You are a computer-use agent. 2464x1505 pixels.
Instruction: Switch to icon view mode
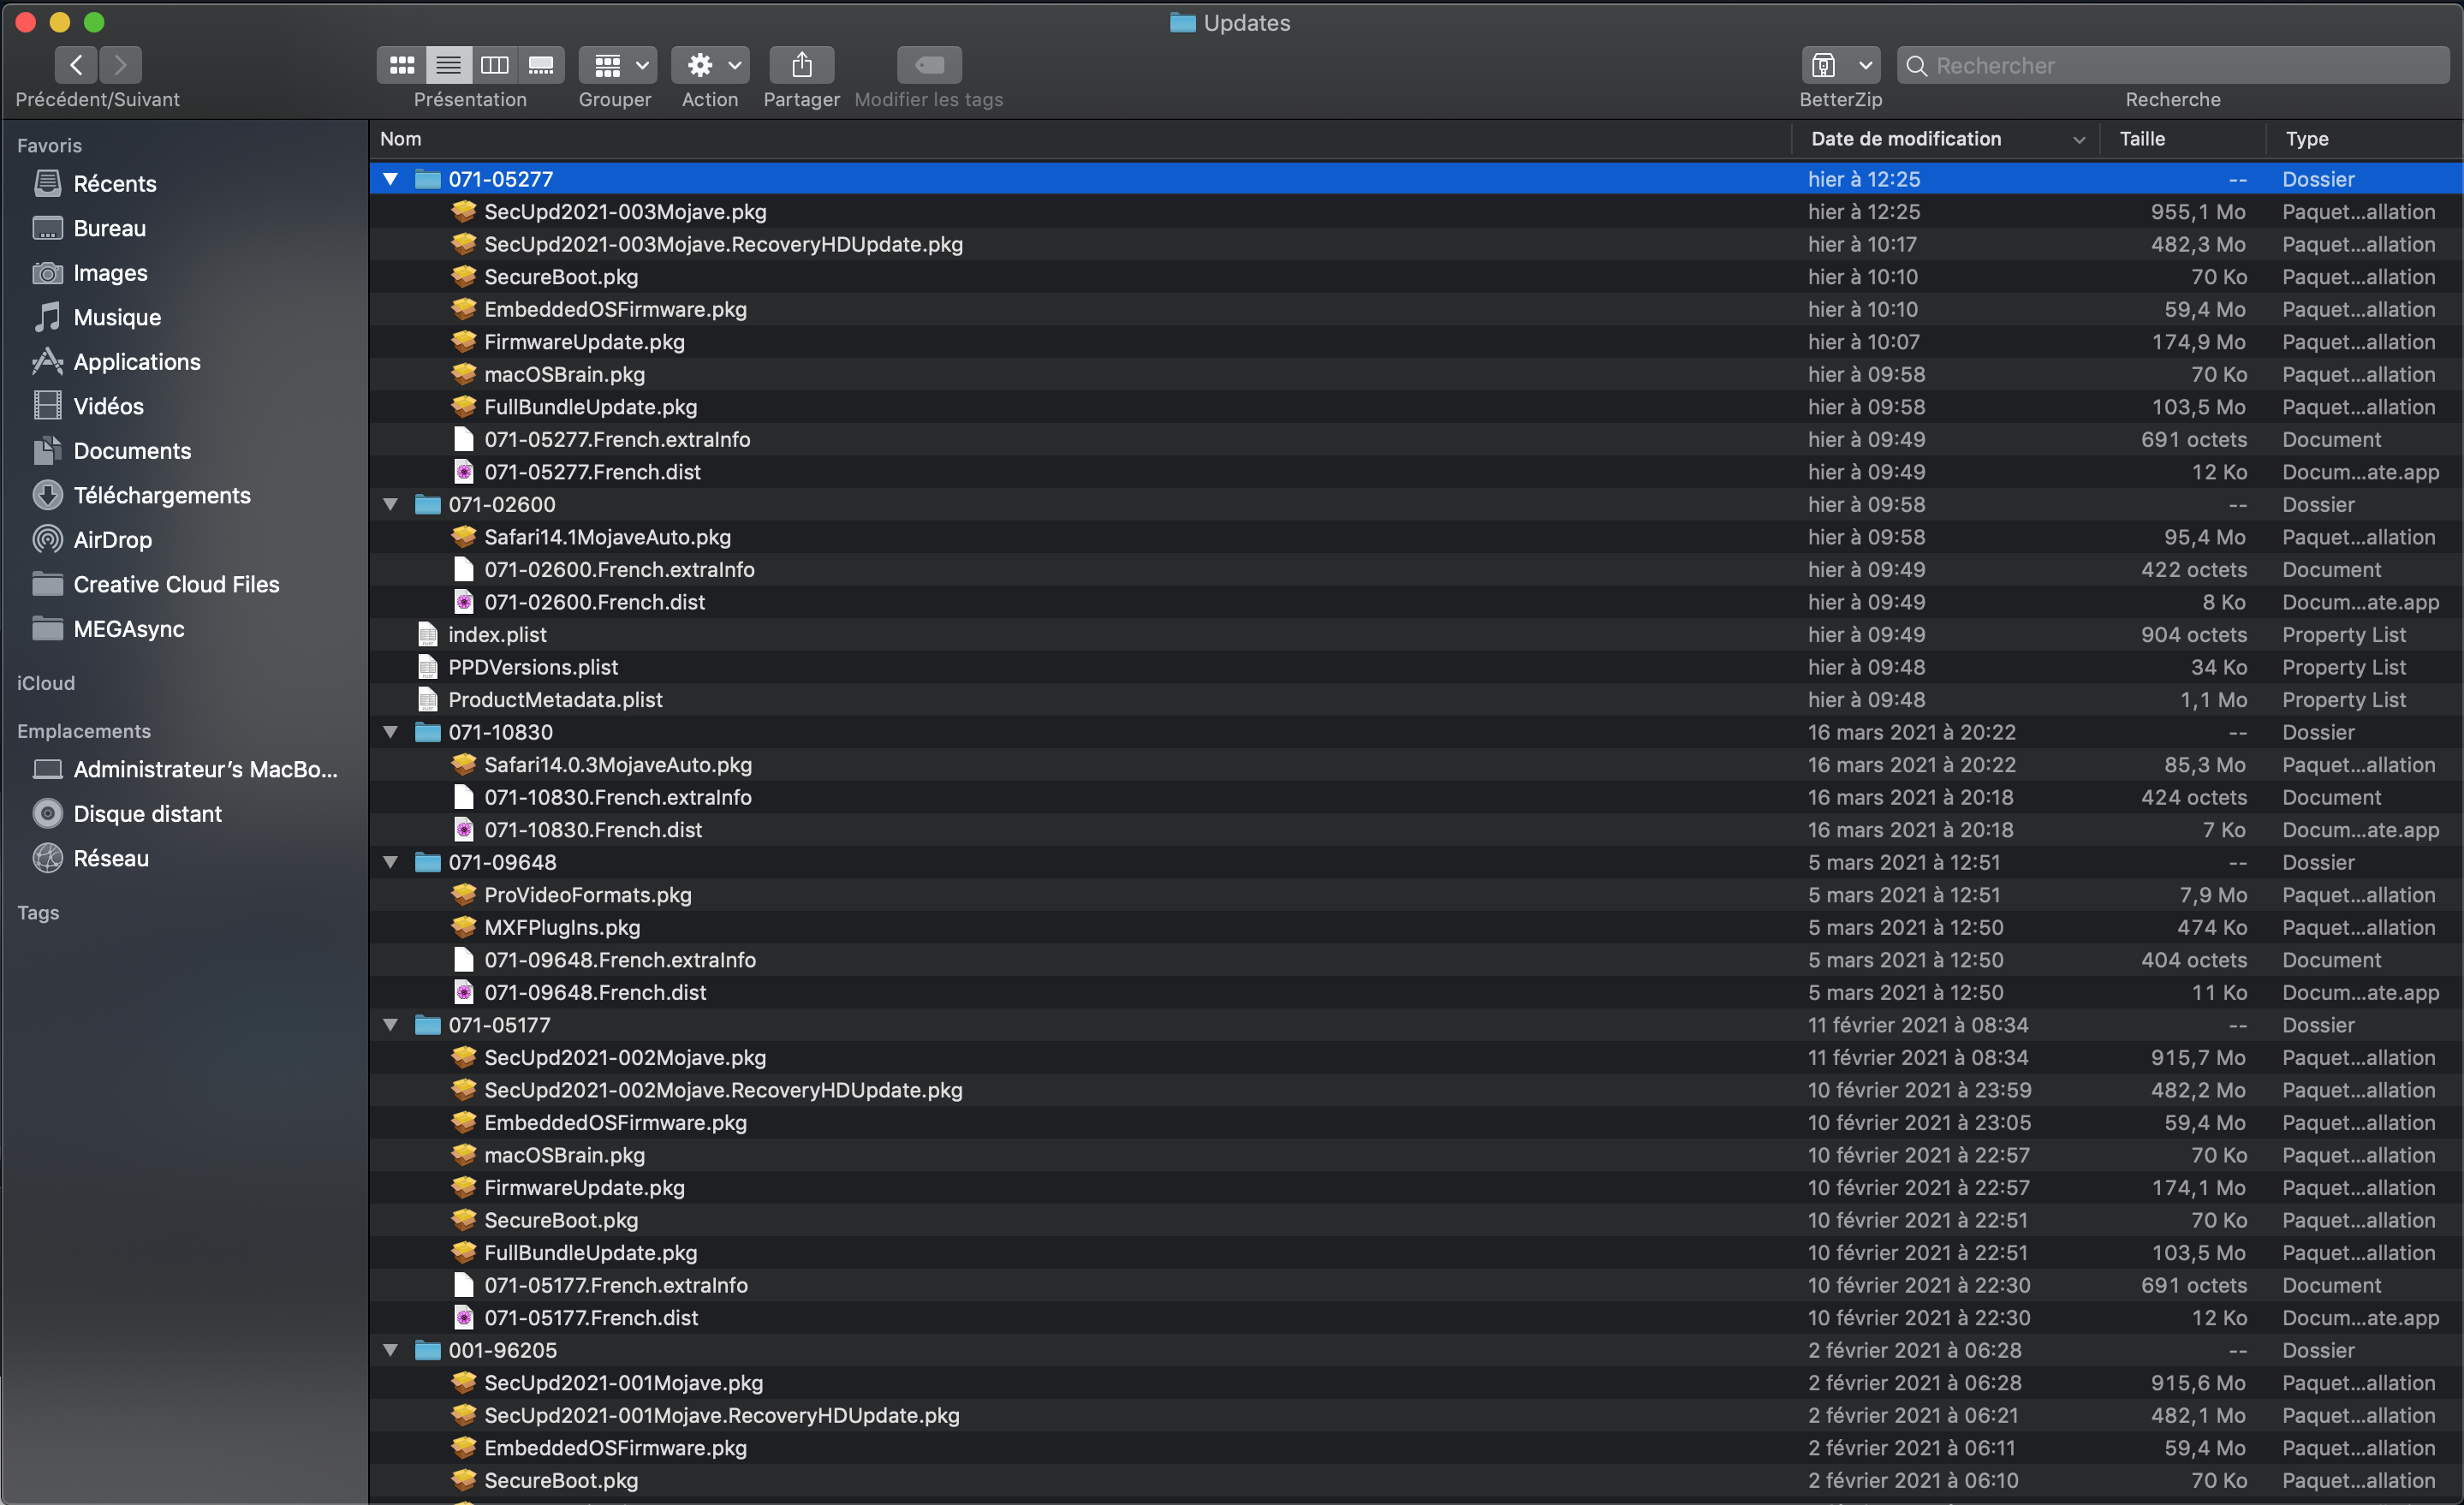[402, 65]
